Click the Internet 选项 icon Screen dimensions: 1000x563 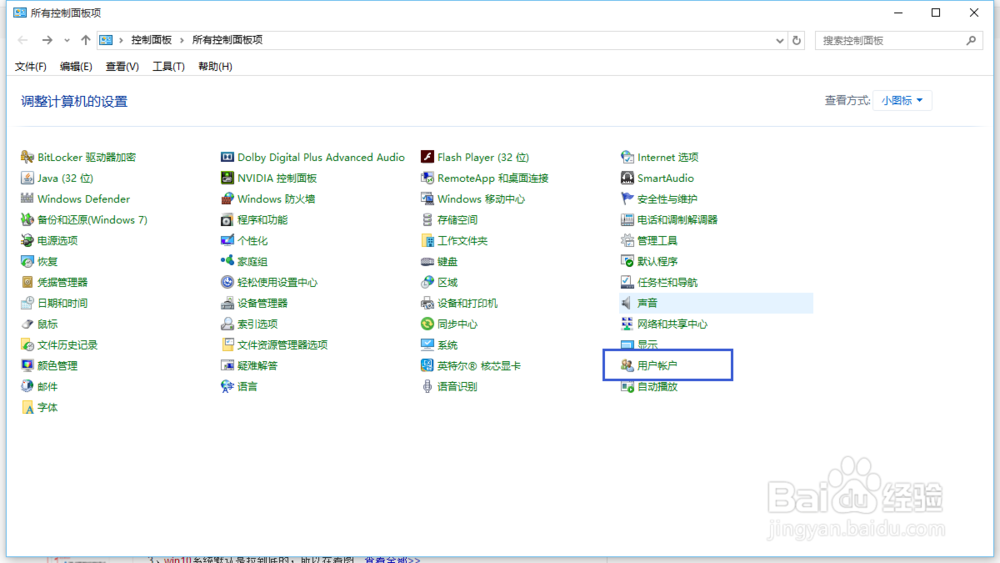click(627, 157)
